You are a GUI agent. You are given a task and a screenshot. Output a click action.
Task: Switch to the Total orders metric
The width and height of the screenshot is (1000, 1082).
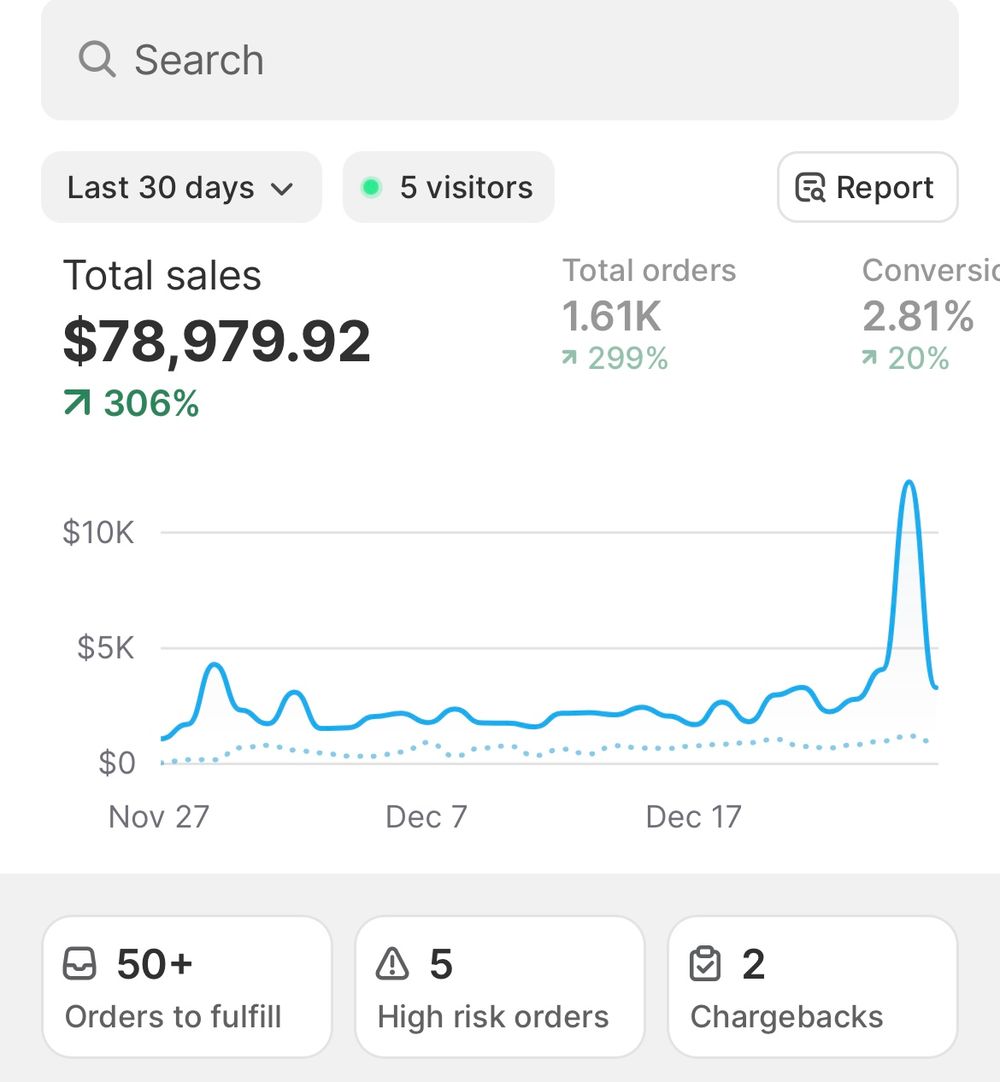(648, 314)
